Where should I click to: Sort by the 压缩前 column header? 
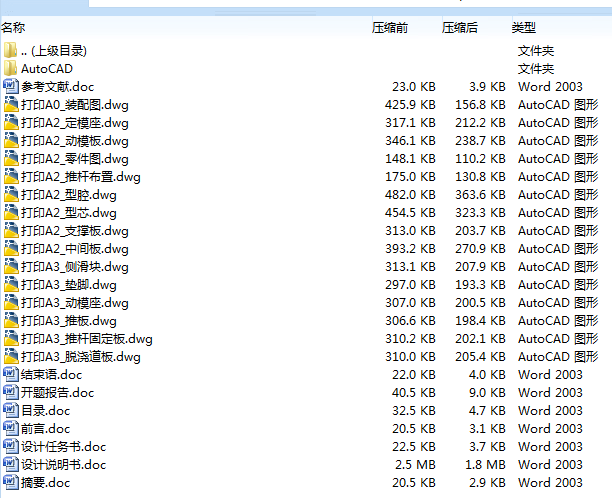(390, 27)
